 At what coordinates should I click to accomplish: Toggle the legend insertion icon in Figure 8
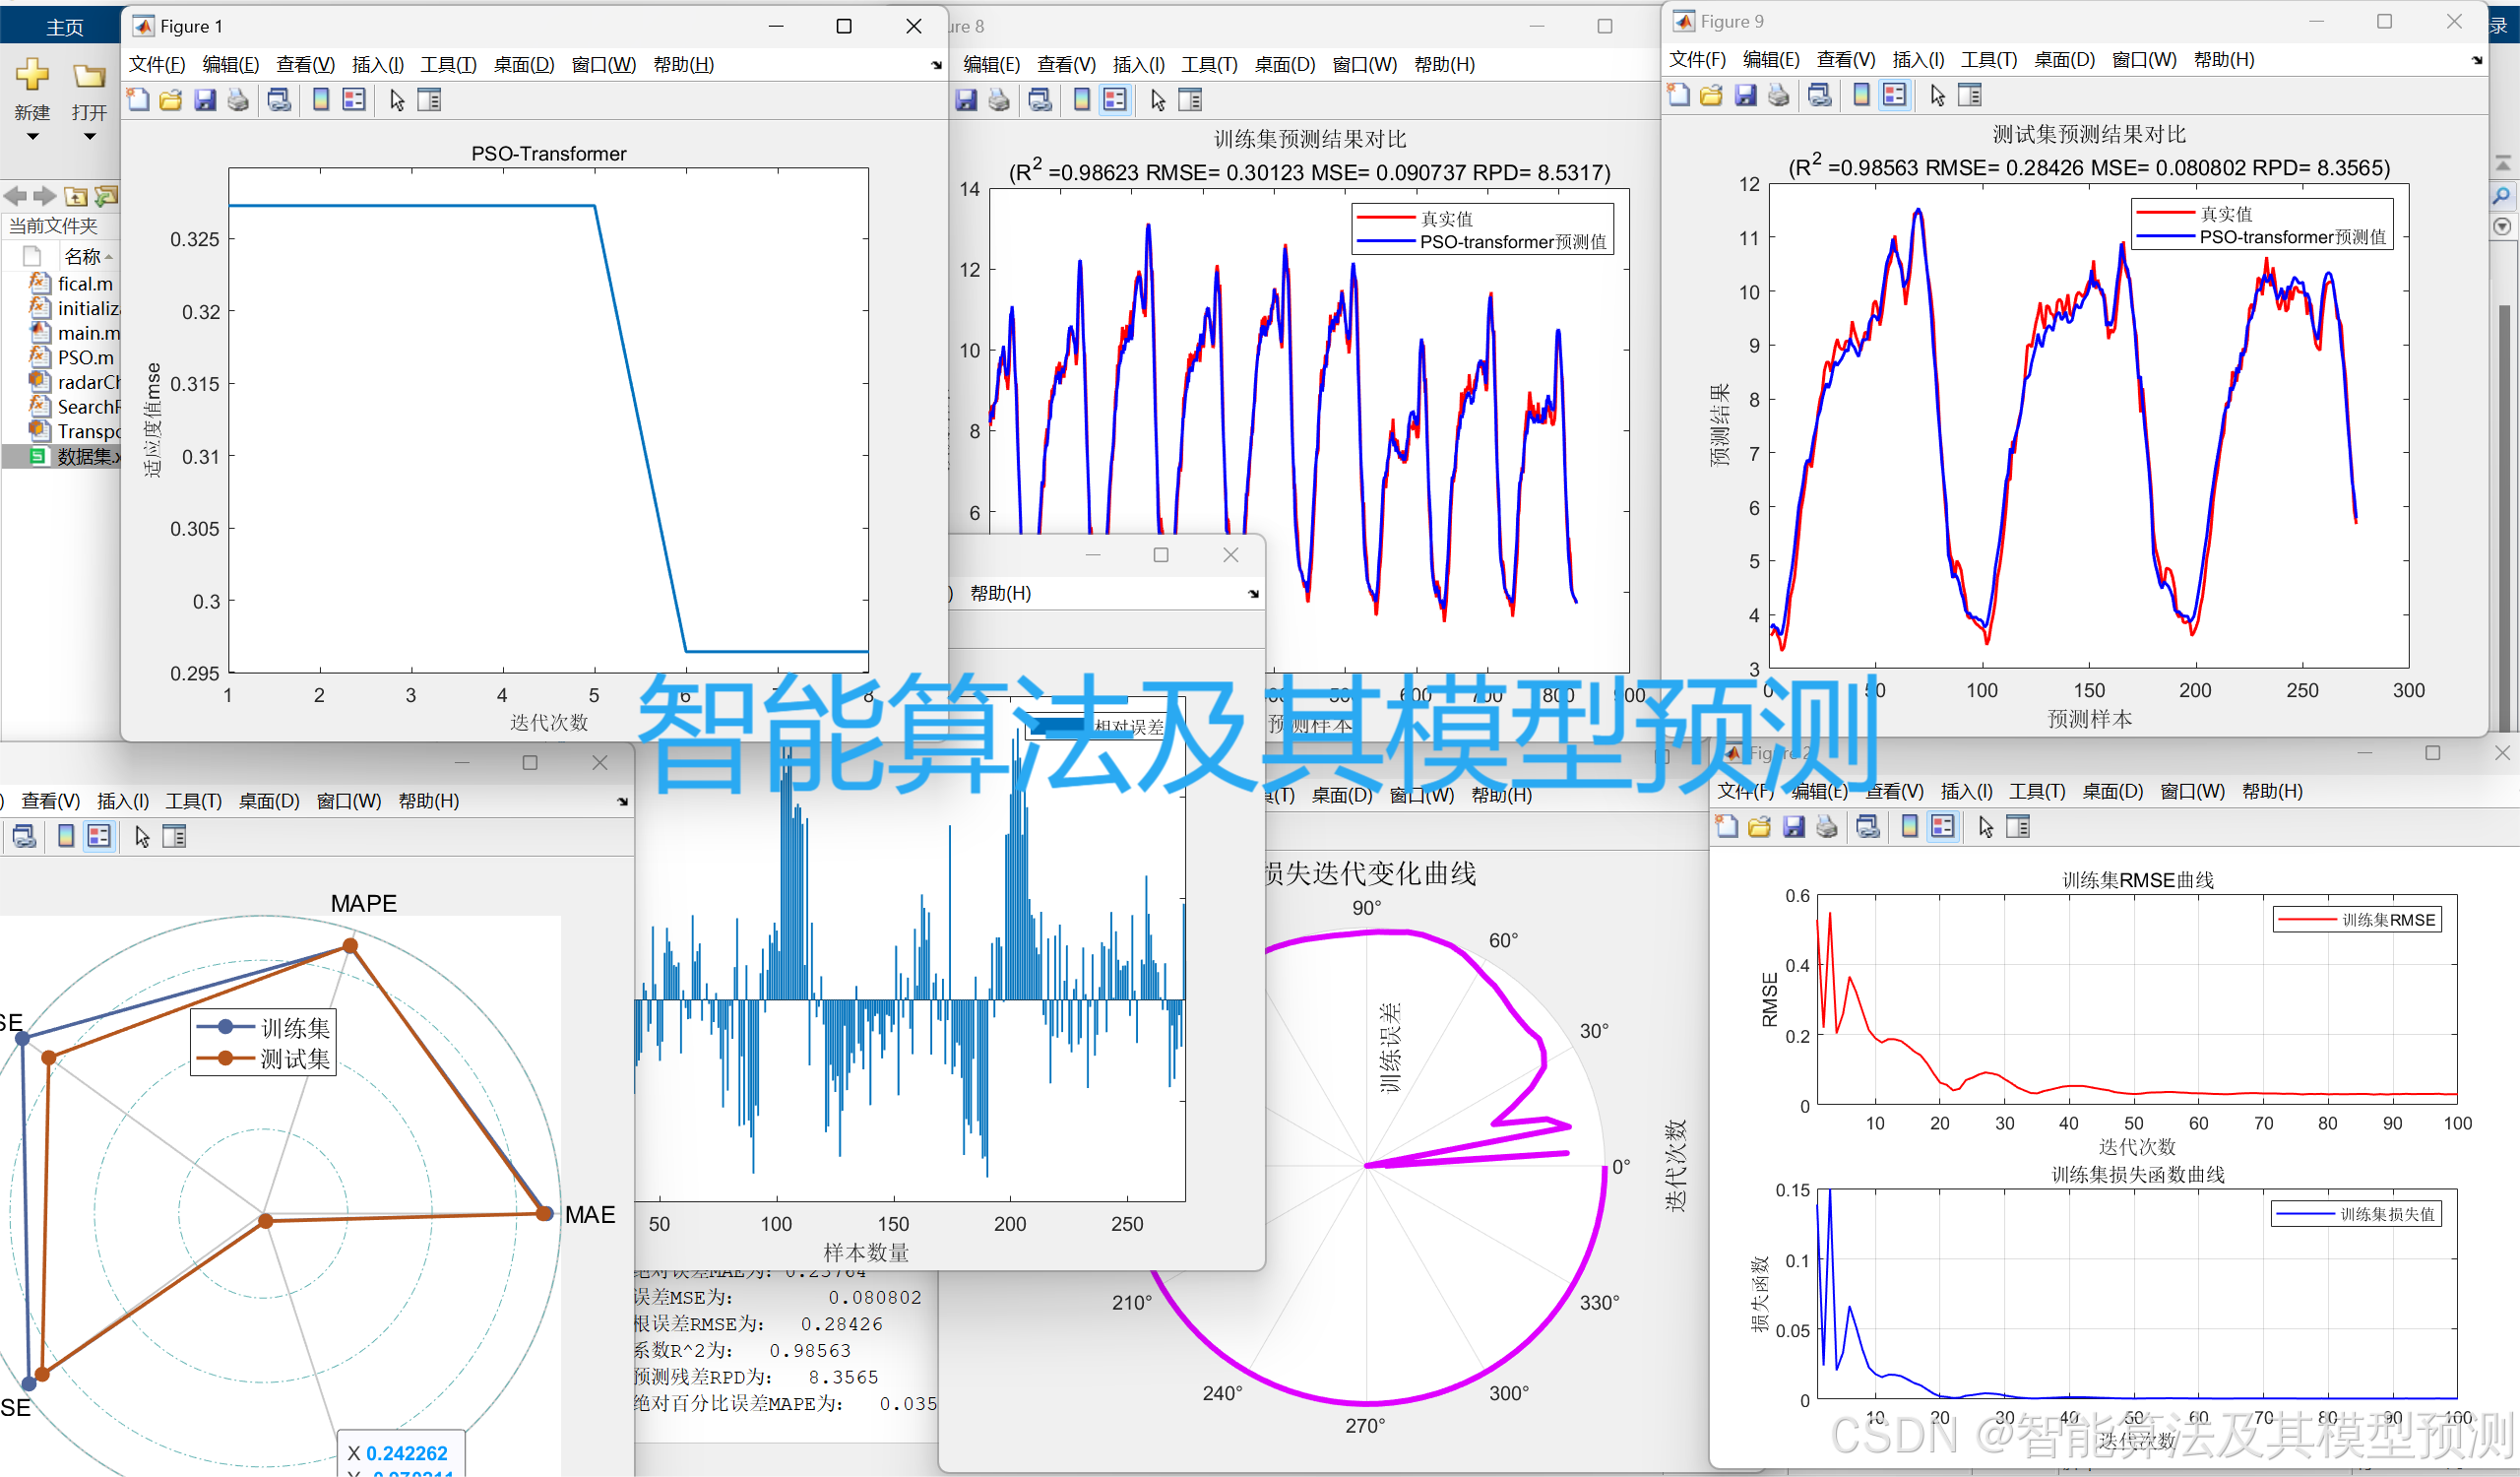1114,99
